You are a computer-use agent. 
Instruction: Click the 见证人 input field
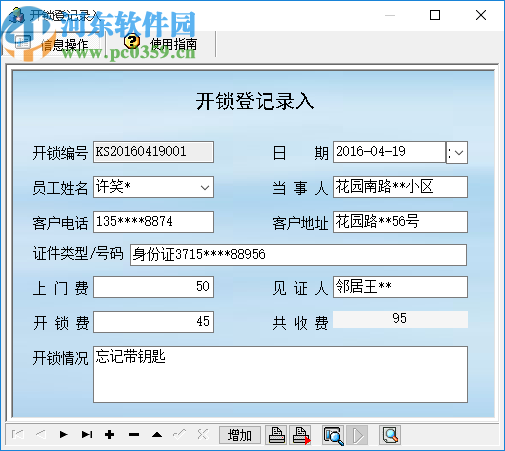400,287
